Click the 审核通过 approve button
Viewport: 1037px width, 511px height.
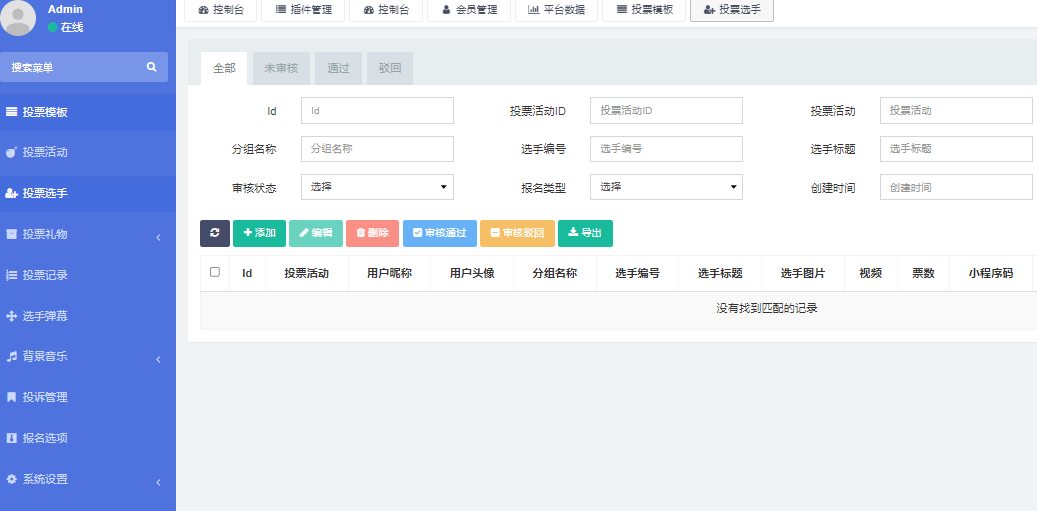[x=439, y=233]
